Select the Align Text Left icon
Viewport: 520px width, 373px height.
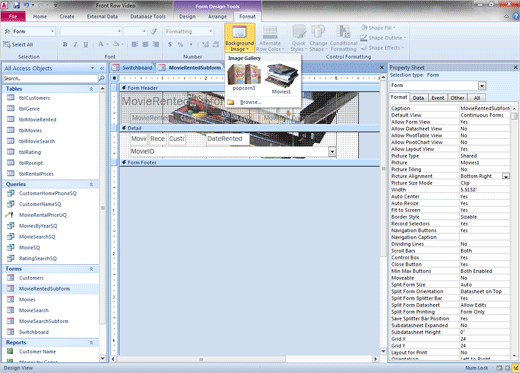(x=135, y=44)
